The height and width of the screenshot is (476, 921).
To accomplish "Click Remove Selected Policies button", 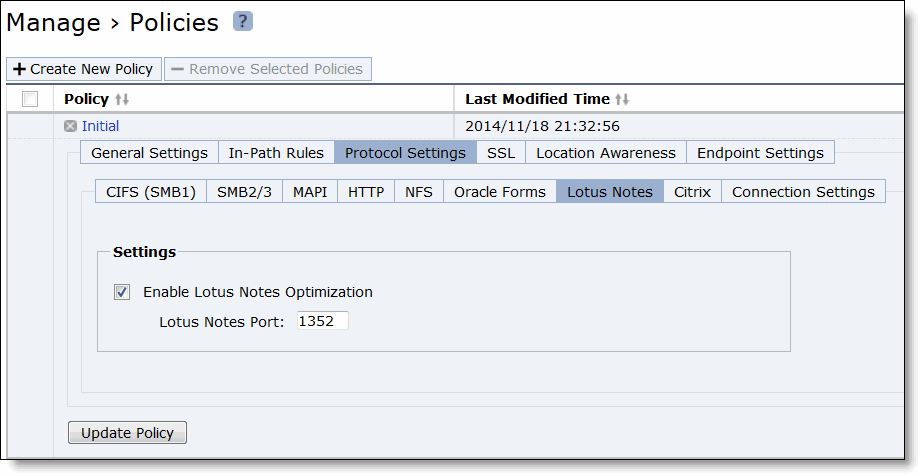I will pos(268,69).
